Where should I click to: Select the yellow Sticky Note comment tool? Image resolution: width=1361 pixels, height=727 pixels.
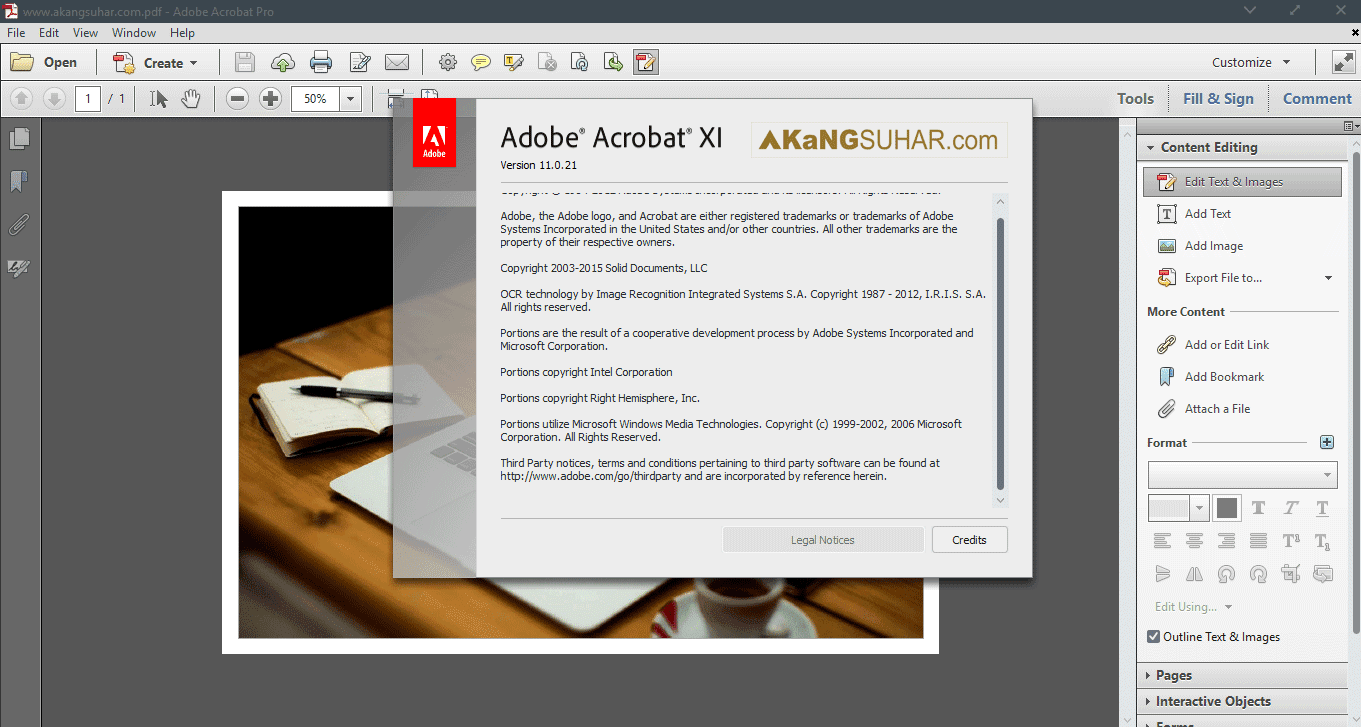[x=481, y=62]
